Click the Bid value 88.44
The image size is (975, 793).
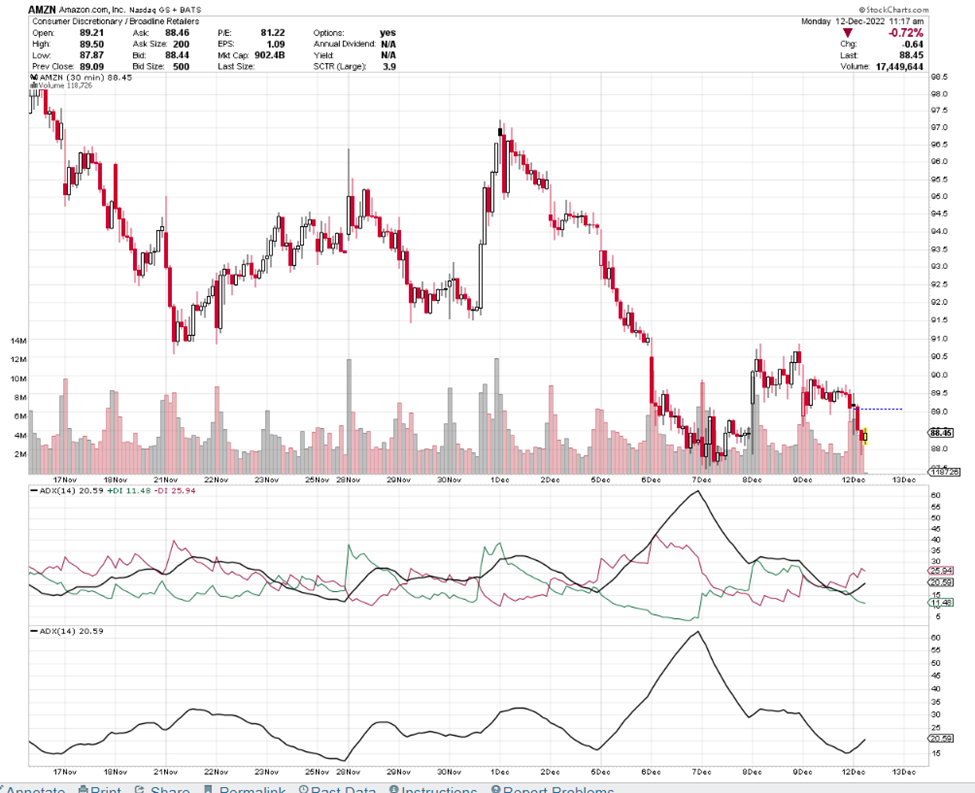click(177, 55)
